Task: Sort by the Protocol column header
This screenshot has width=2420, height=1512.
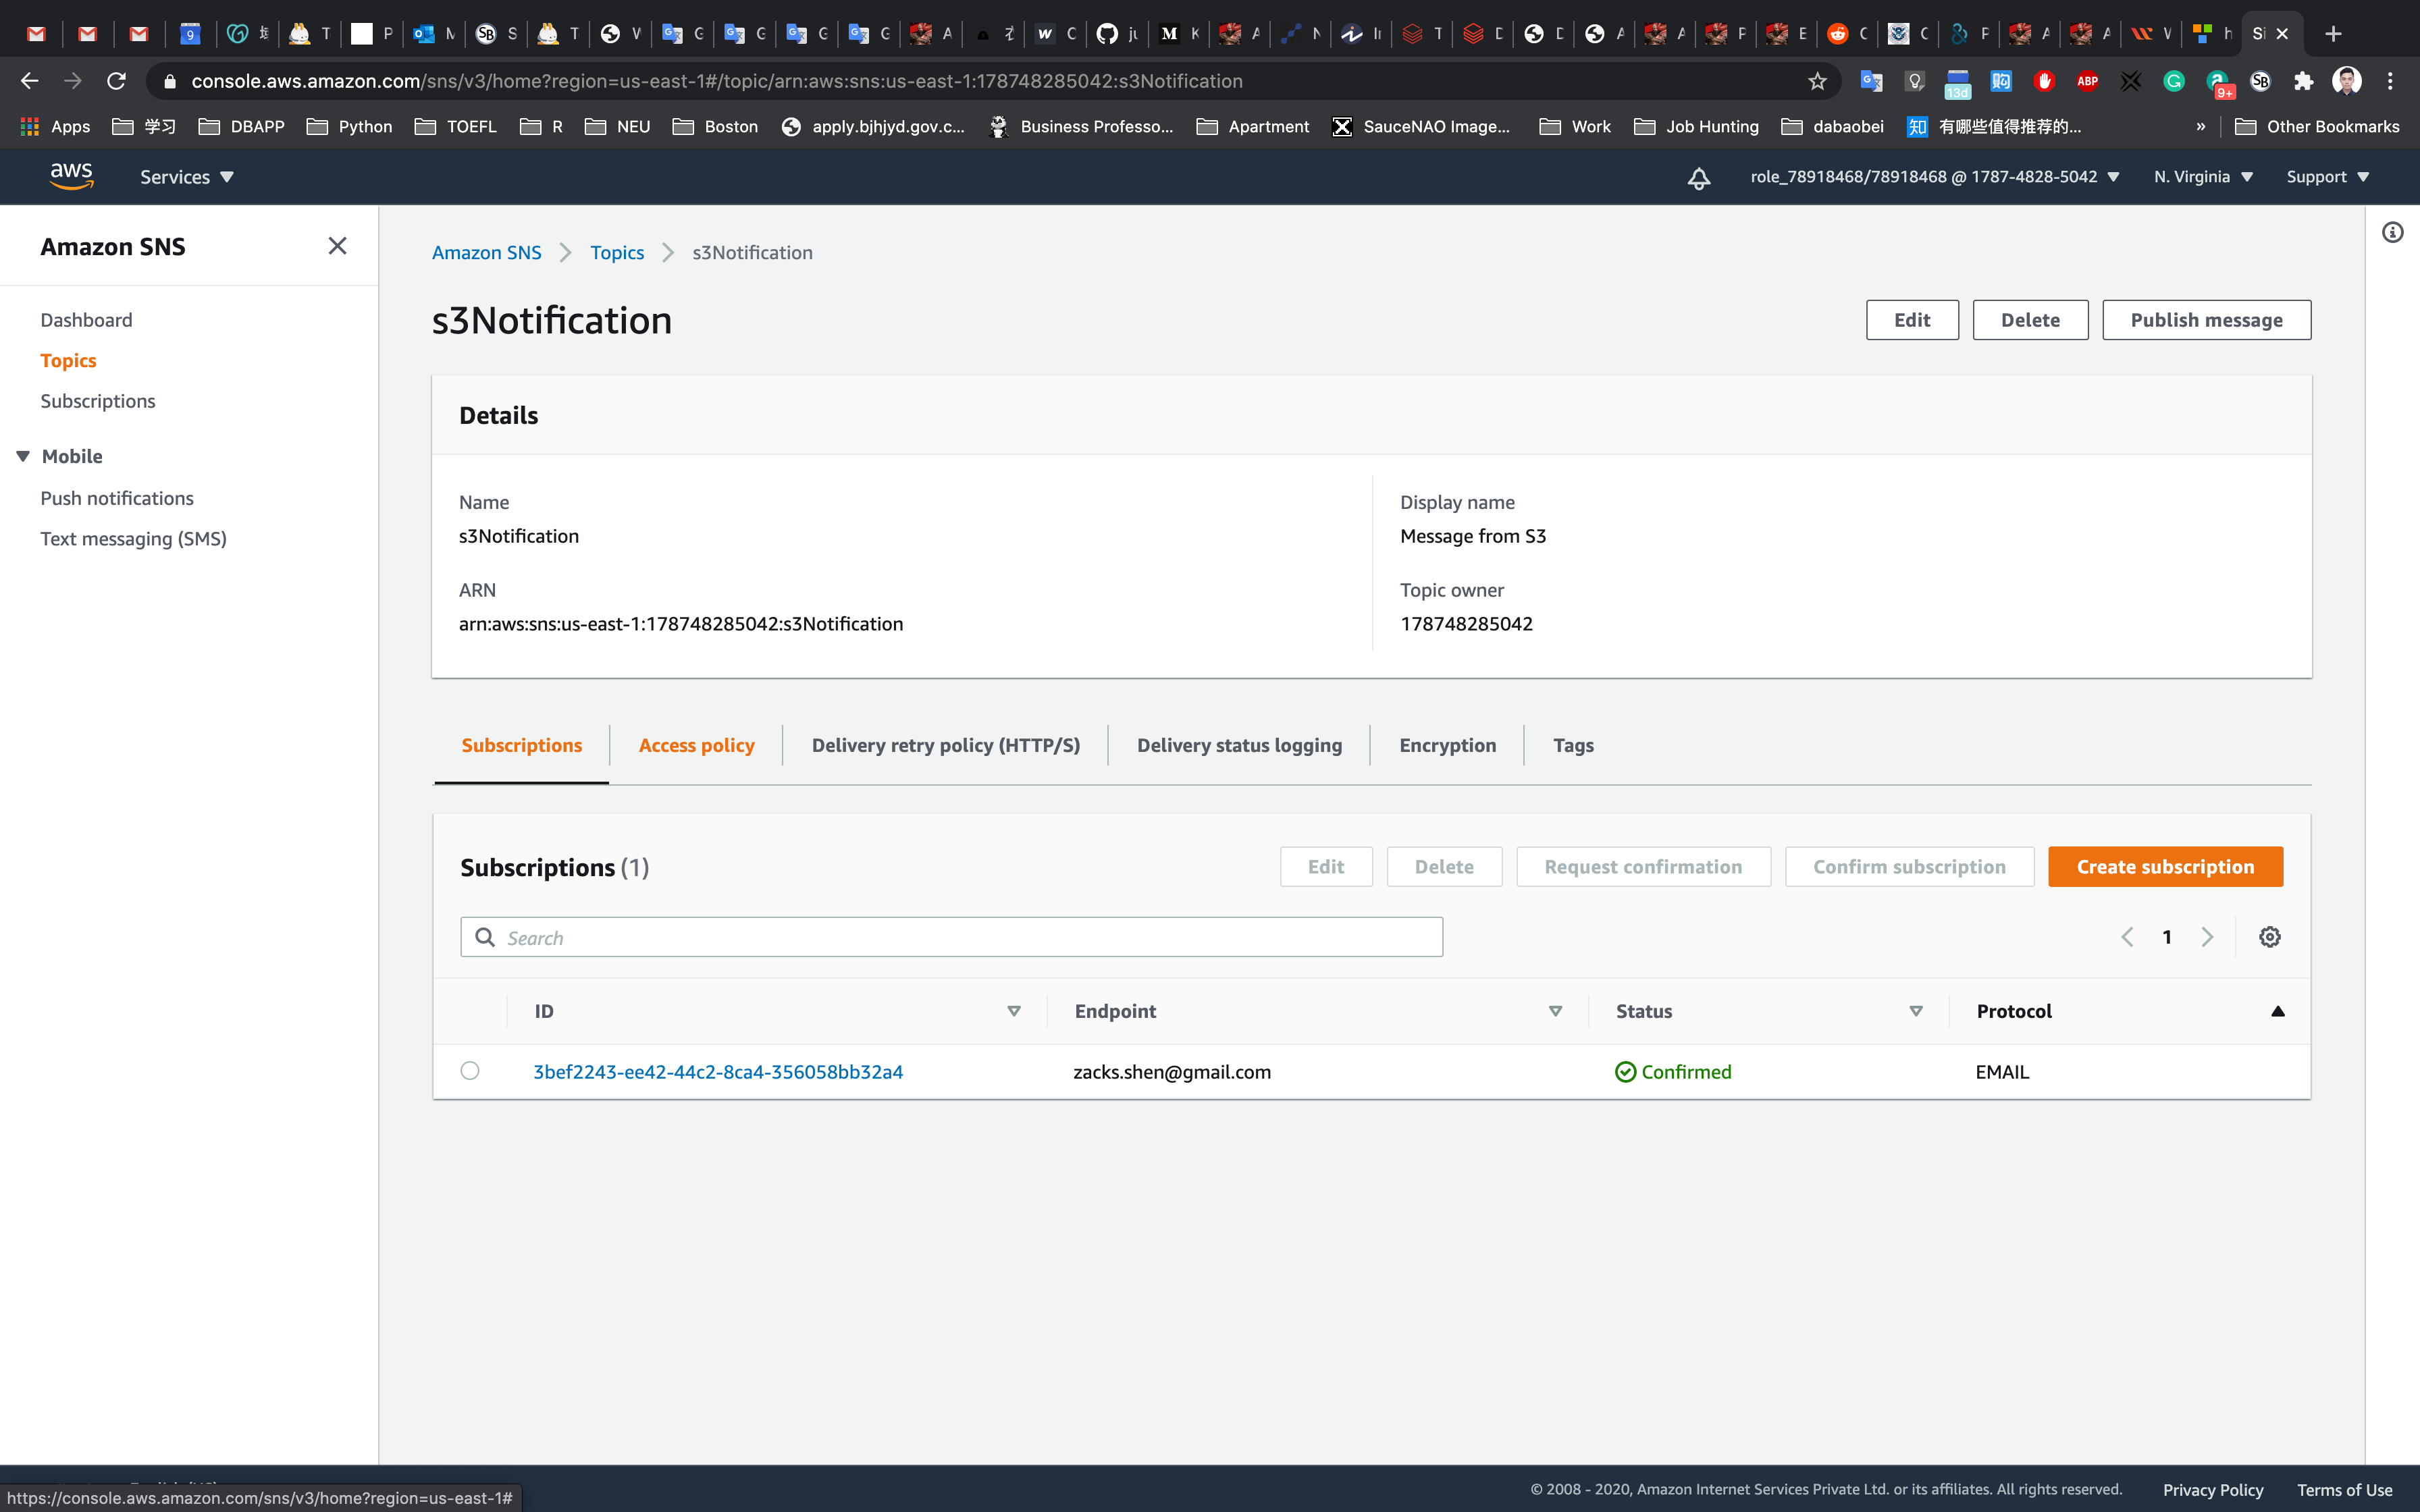Action: pos(2014,1011)
